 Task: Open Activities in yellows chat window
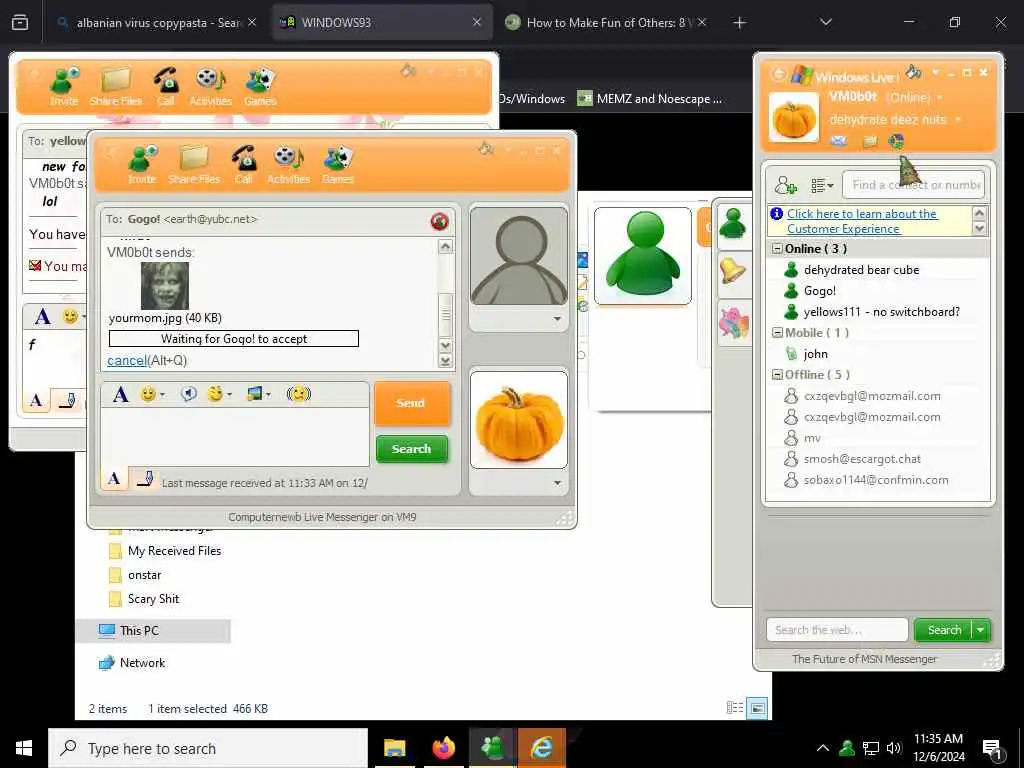point(211,86)
